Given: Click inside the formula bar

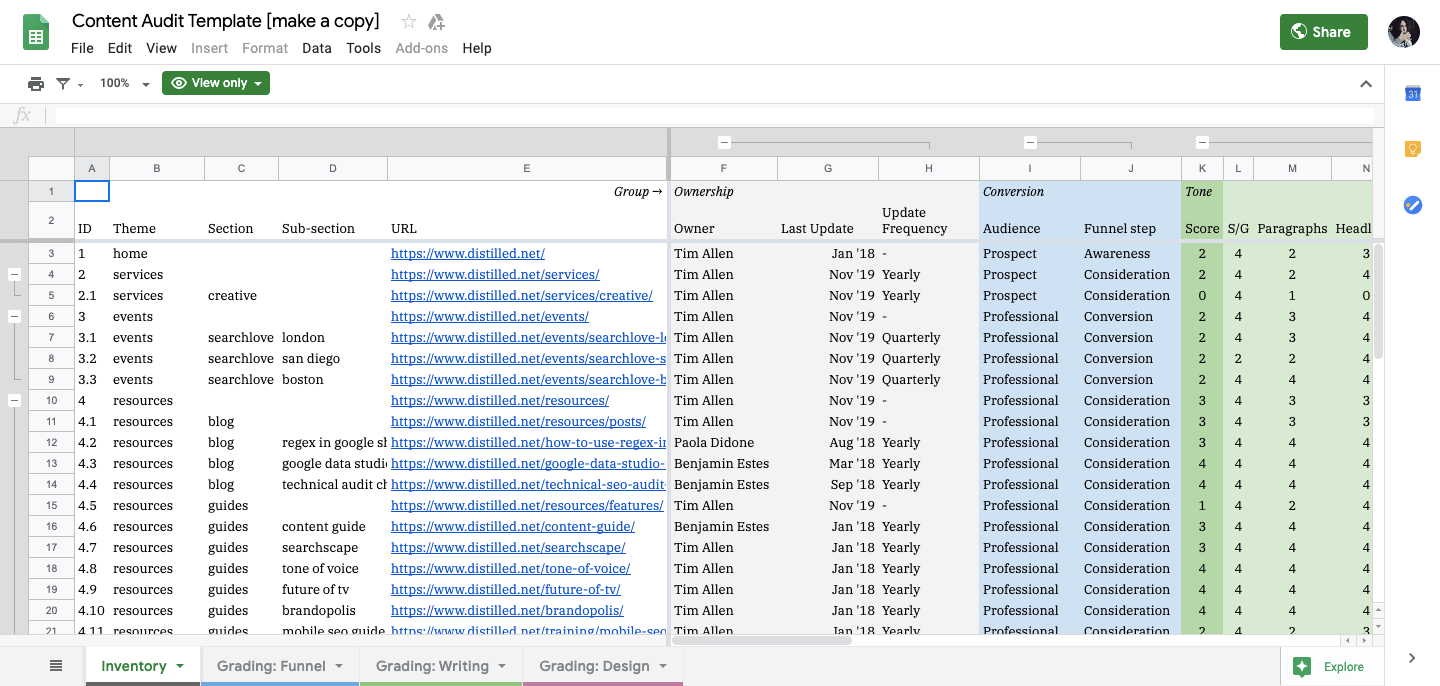Looking at the screenshot, I should [700, 115].
